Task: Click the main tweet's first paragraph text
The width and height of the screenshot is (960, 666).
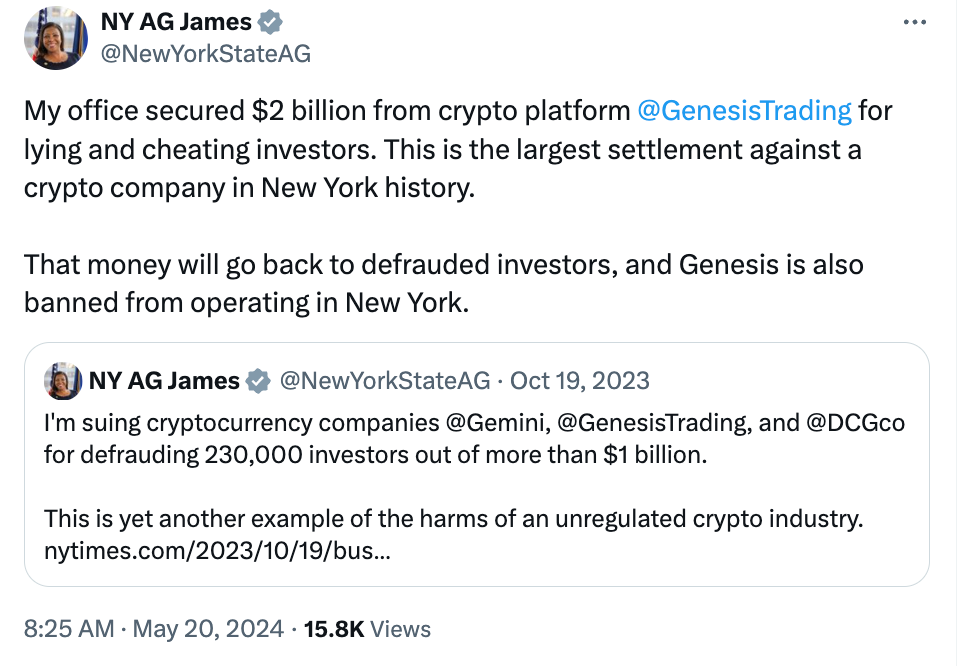Action: [458, 149]
